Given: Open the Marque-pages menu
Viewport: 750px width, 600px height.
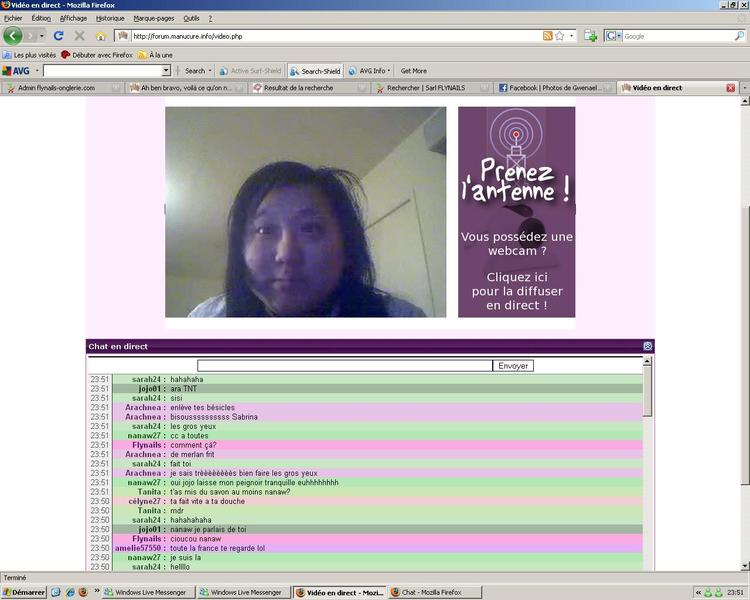Looking at the screenshot, I should coord(153,18).
